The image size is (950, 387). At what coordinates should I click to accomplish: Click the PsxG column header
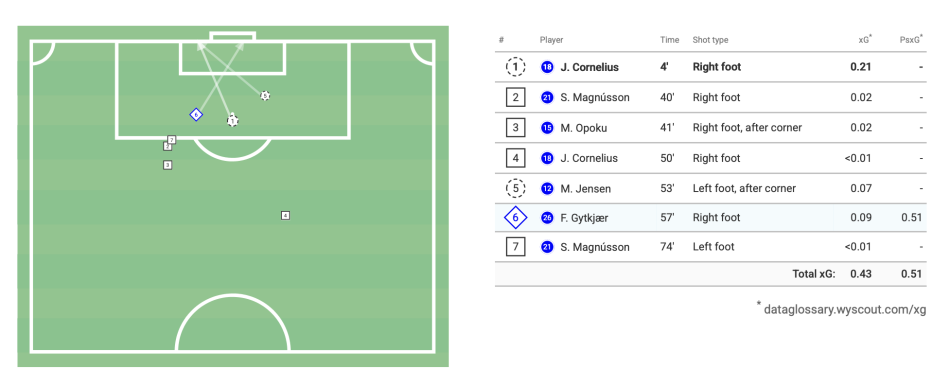click(911, 40)
